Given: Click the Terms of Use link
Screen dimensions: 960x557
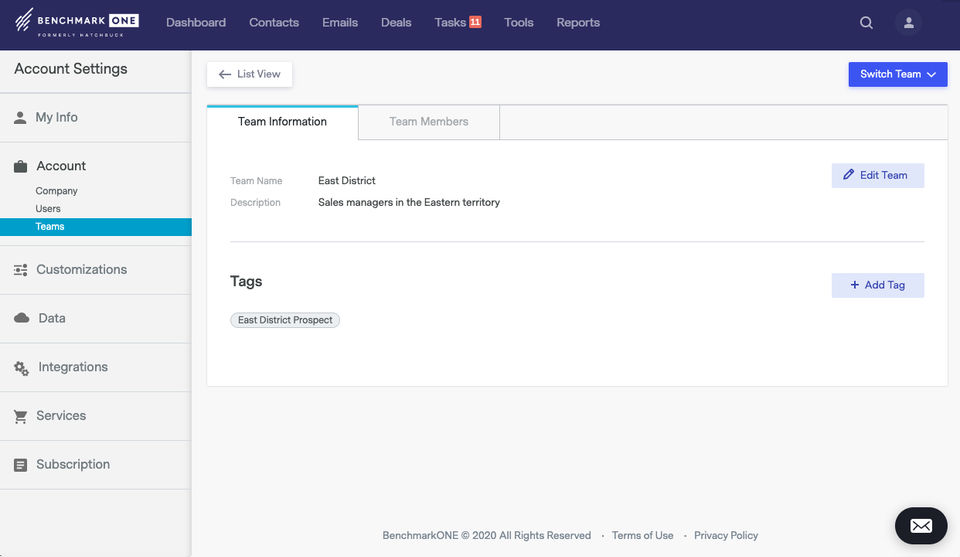Looking at the screenshot, I should pyautogui.click(x=642, y=536).
